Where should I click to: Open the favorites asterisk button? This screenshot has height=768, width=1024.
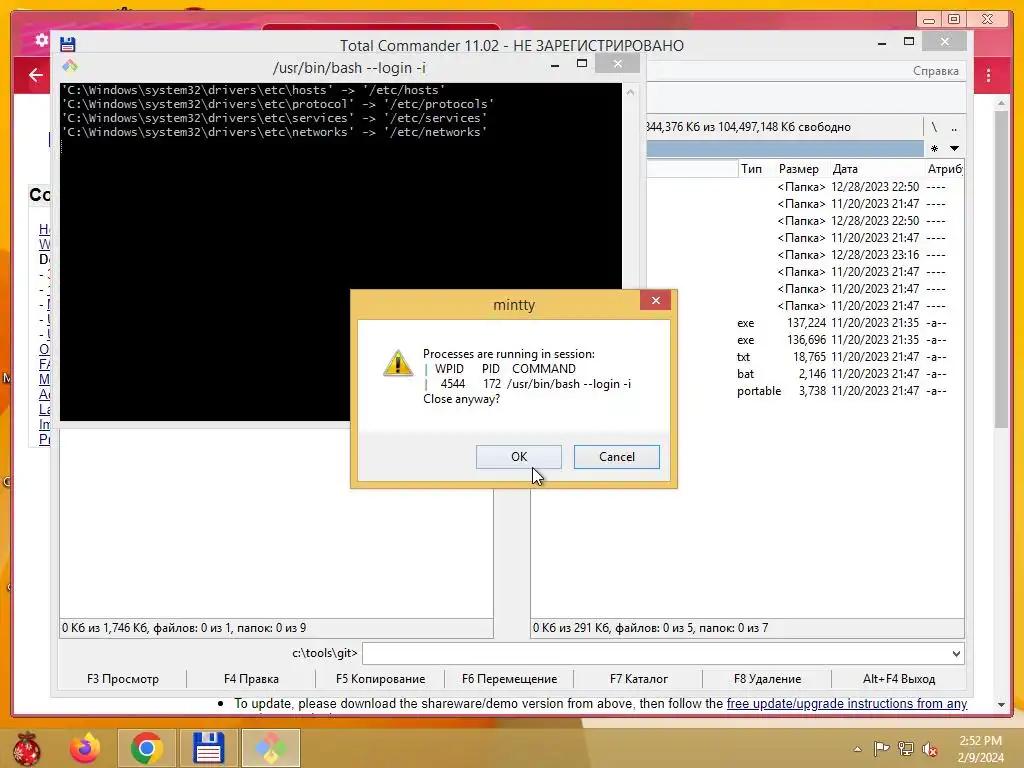pos(935,148)
